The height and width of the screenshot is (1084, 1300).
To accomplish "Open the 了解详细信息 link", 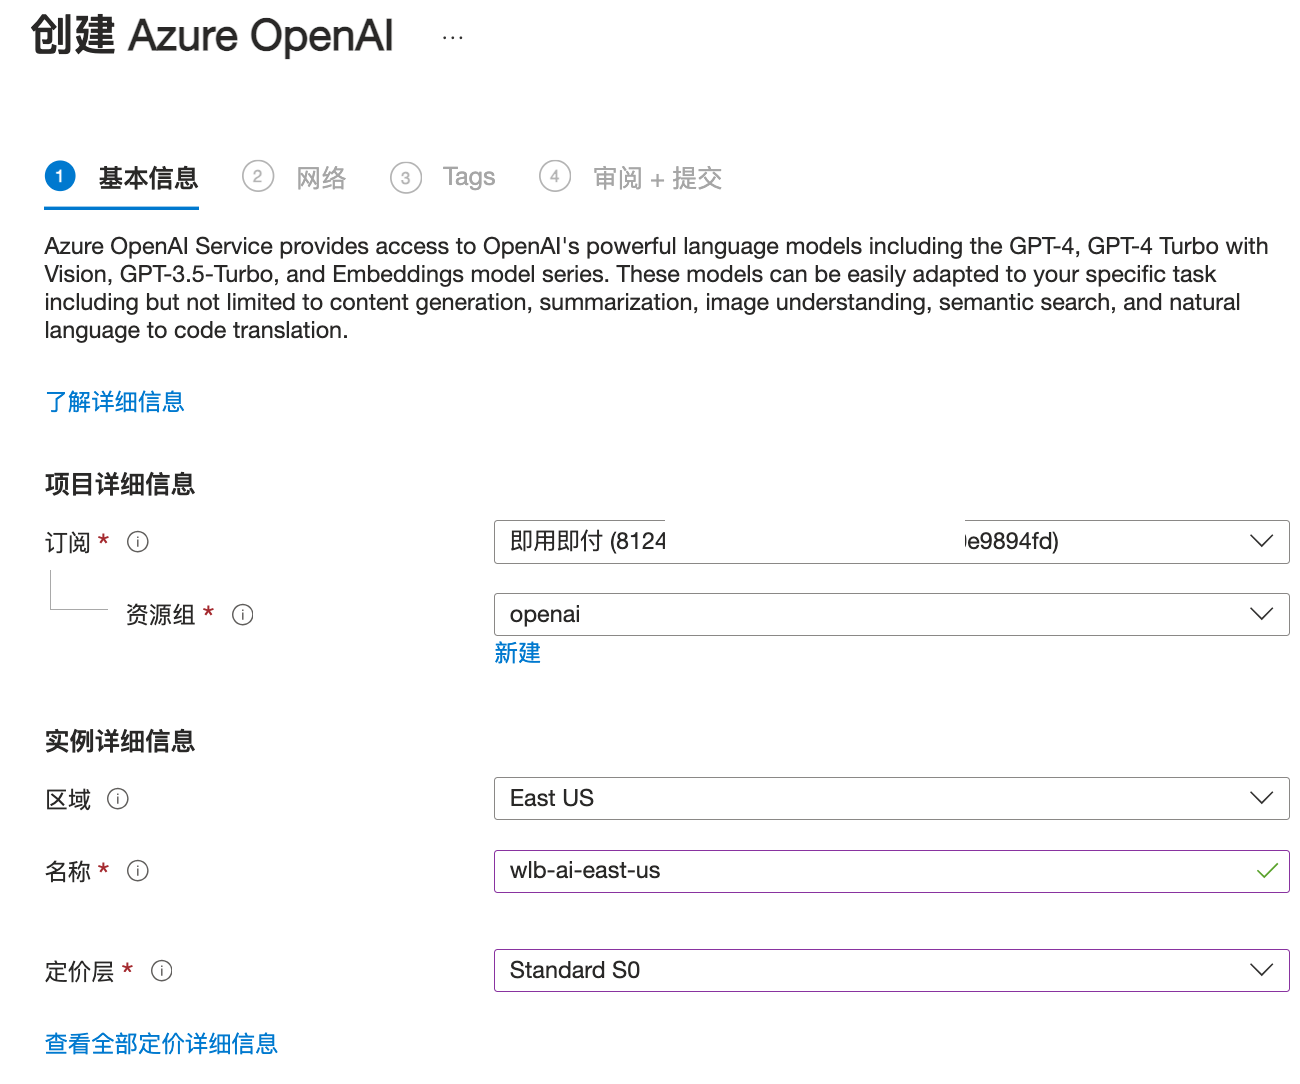I will [x=114, y=402].
